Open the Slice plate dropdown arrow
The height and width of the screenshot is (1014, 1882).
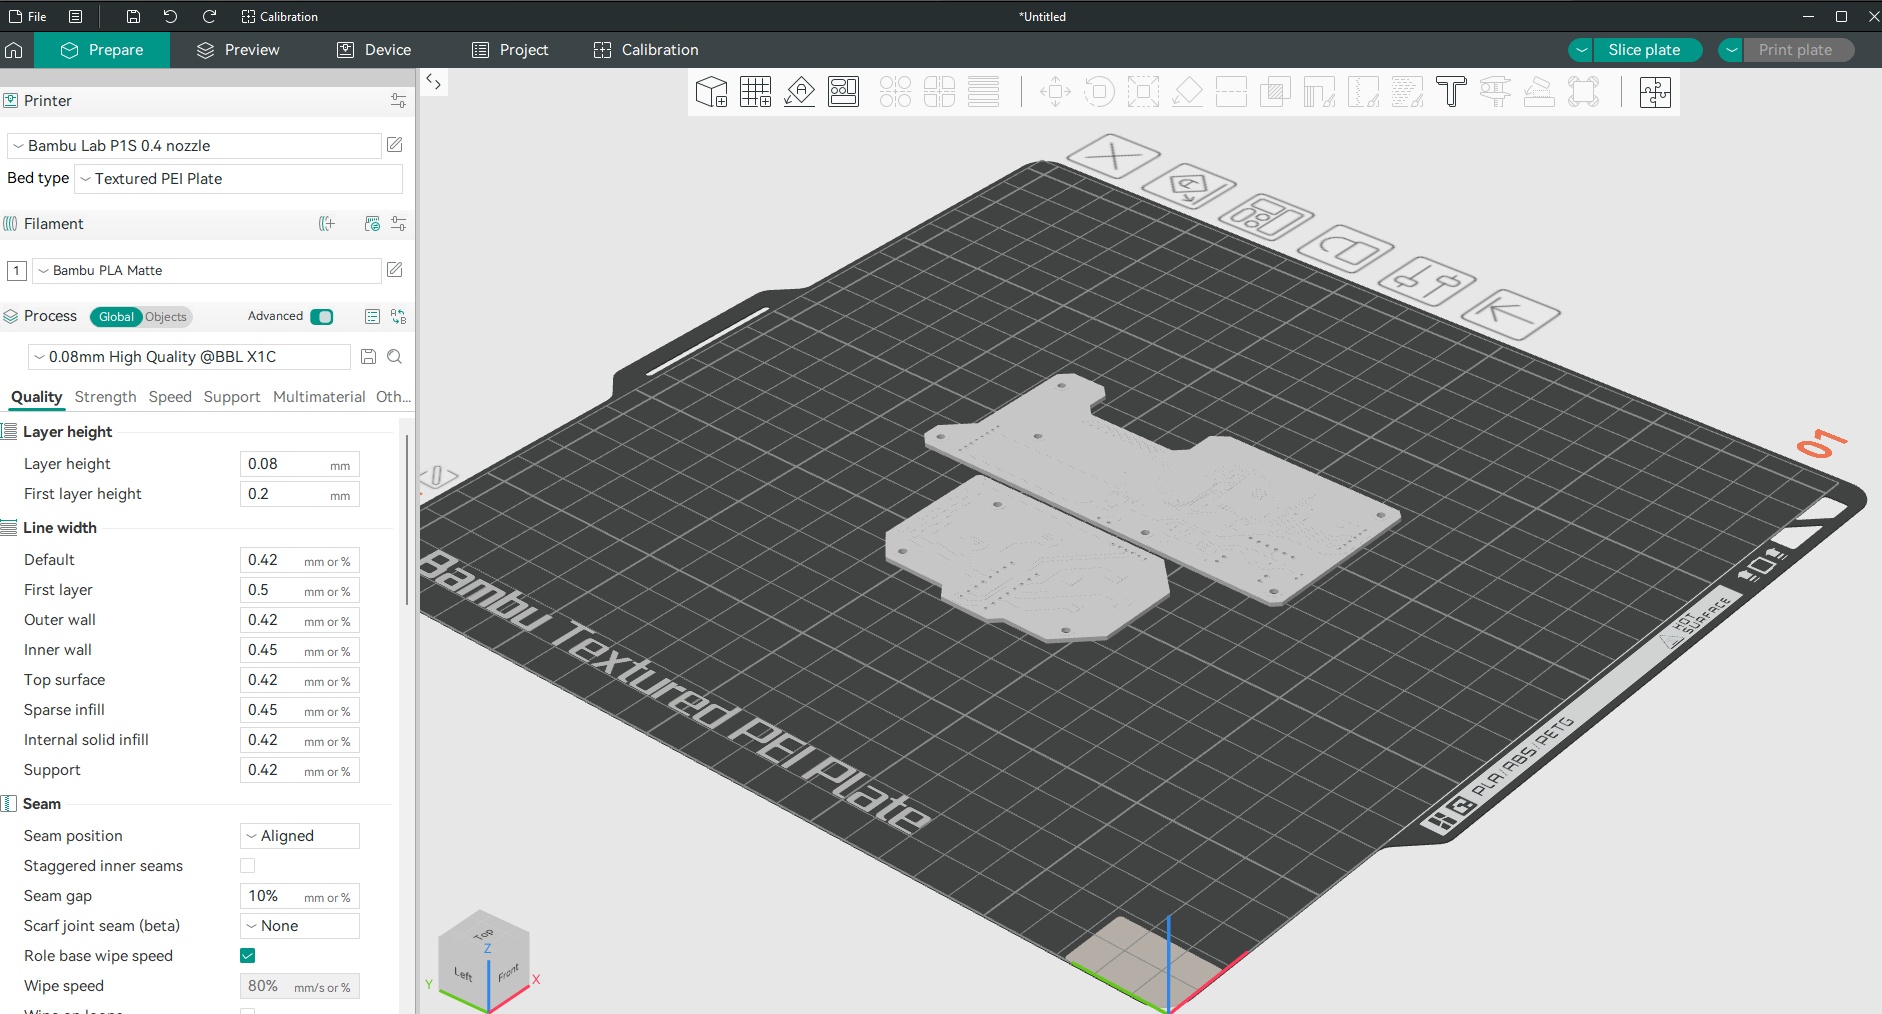[x=1582, y=50]
